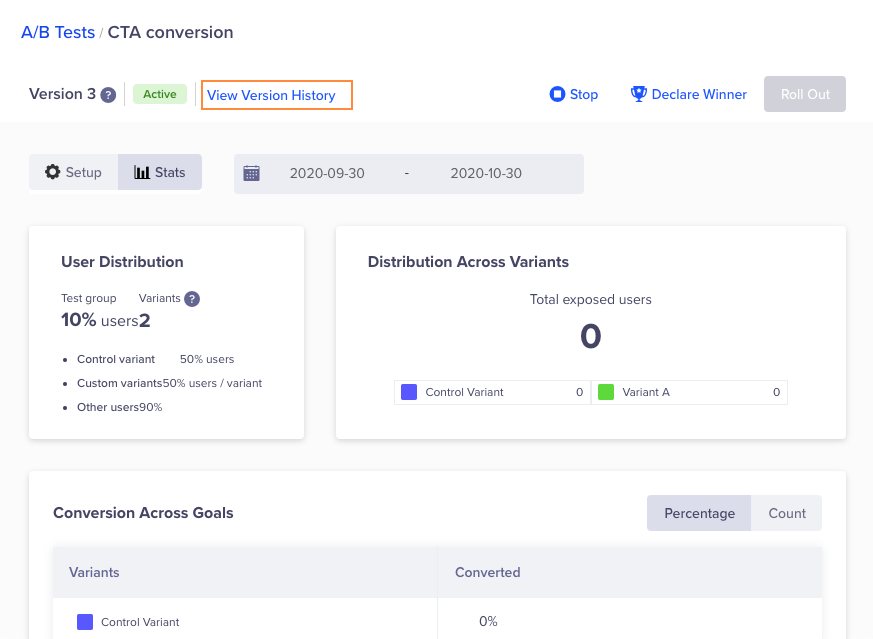Click the blue Control Variant legend swatch

pos(408,392)
